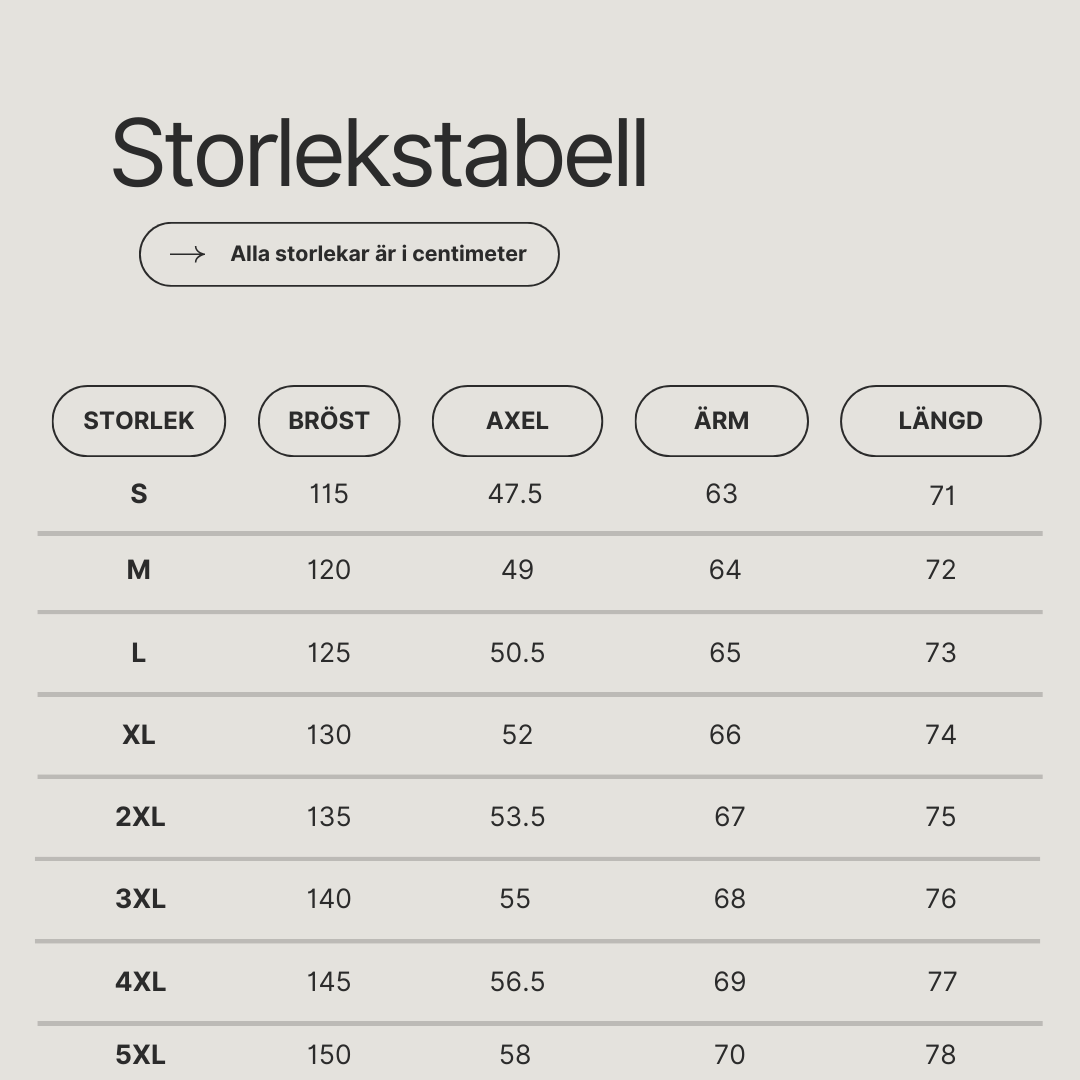The image size is (1080, 1080).
Task: Choose the LÄNGD column header
Action: tap(940, 421)
